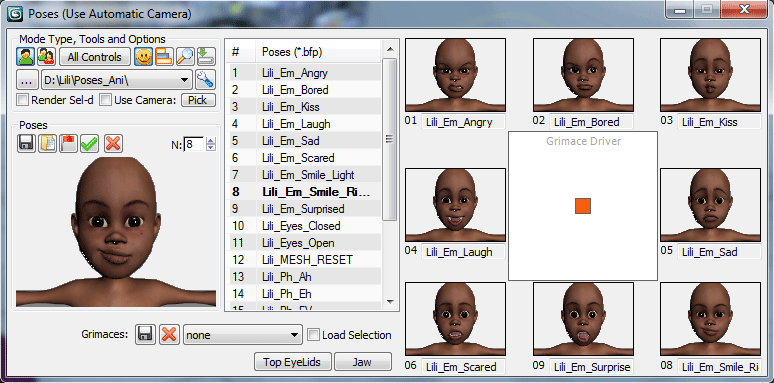
Task: Click the 01 Lili_Em_Angry face thumbnail
Action: pos(455,75)
